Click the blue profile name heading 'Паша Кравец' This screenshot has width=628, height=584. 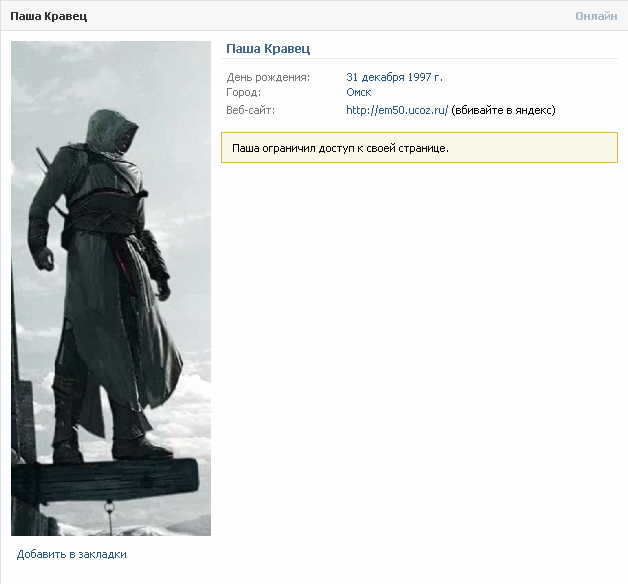268,49
